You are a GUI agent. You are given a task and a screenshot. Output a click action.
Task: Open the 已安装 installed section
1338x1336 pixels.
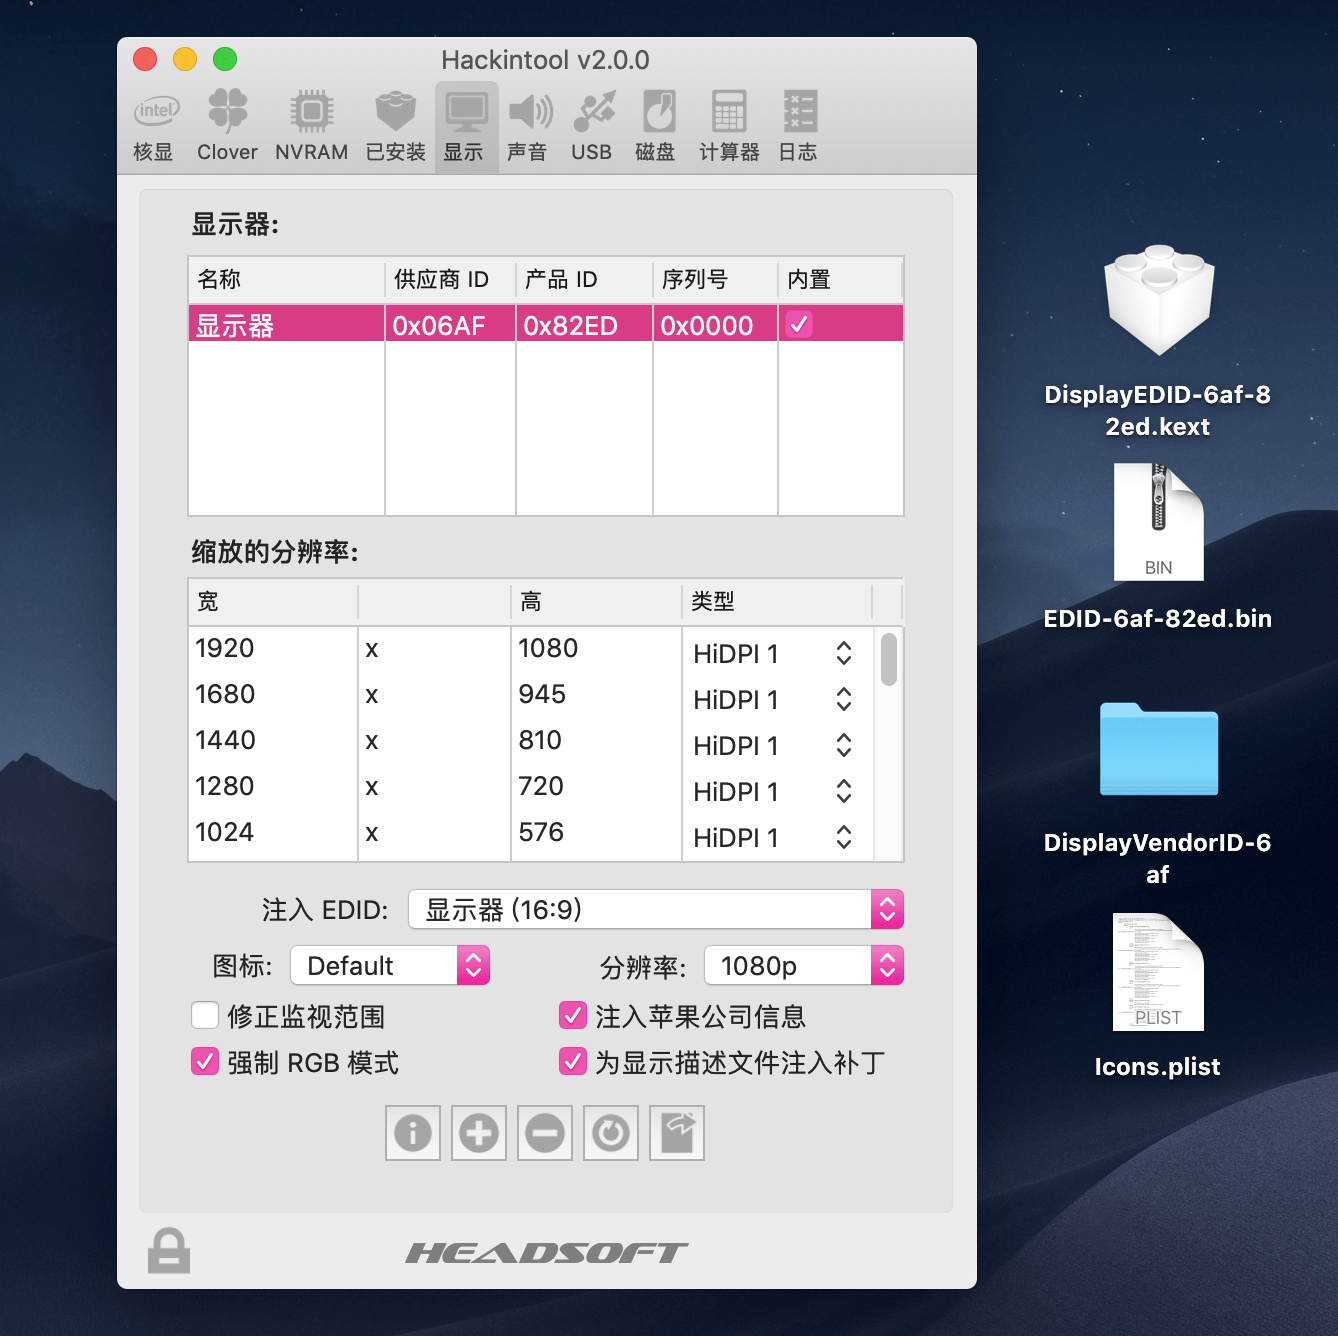[395, 122]
